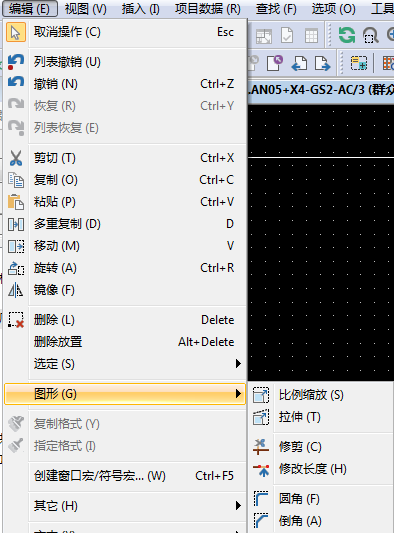The width and height of the screenshot is (394, 533).
Task: Click the 修剪 trim icon in submenu
Action: coord(261,447)
